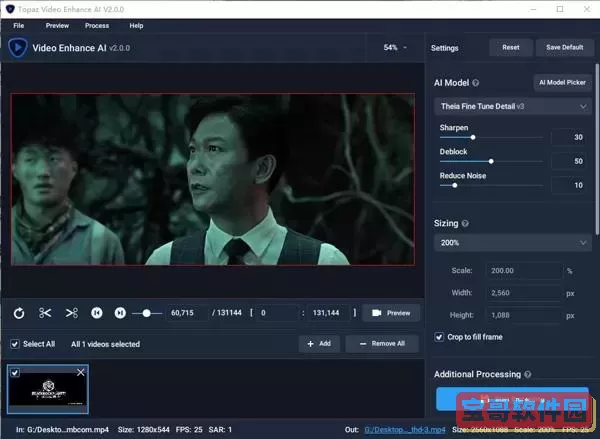Open the Help menu
Viewport: 600px width, 439px height.
(136, 26)
